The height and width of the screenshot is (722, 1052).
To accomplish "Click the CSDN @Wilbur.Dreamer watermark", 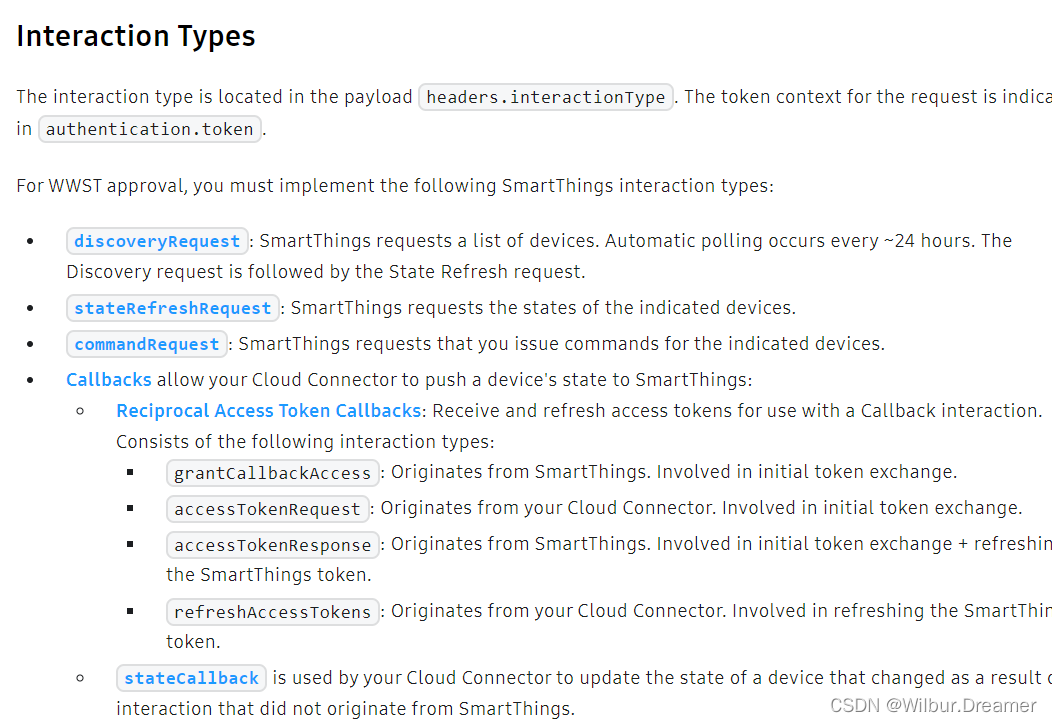I will pyautogui.click(x=933, y=705).
